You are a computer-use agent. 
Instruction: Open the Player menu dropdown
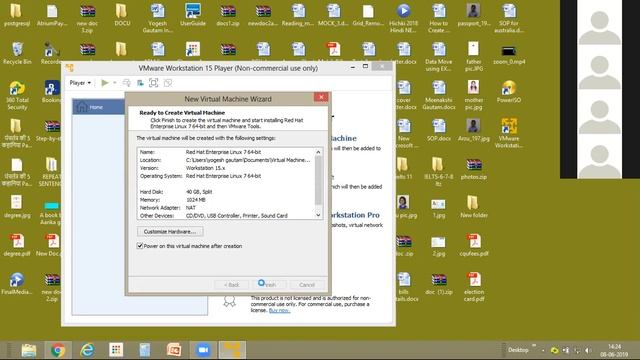80,83
